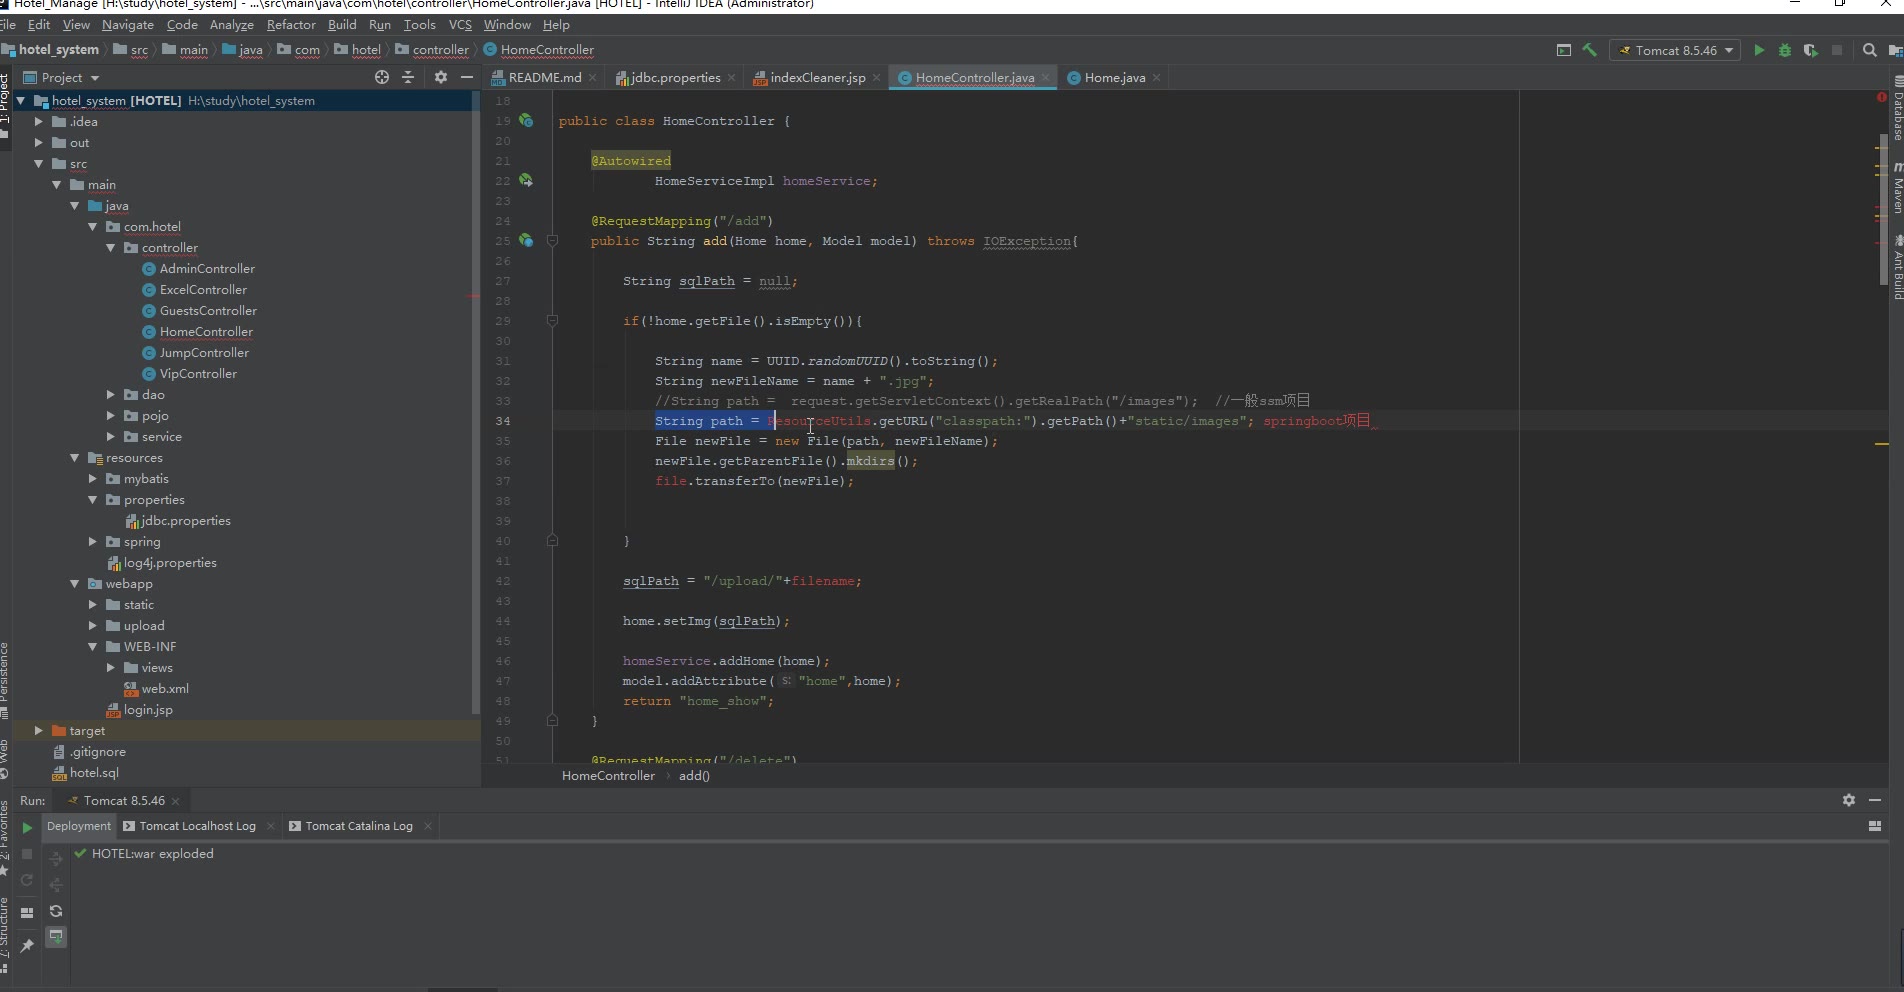The width and height of the screenshot is (1904, 992).
Task: Collapse the controller package
Action: [x=111, y=247]
